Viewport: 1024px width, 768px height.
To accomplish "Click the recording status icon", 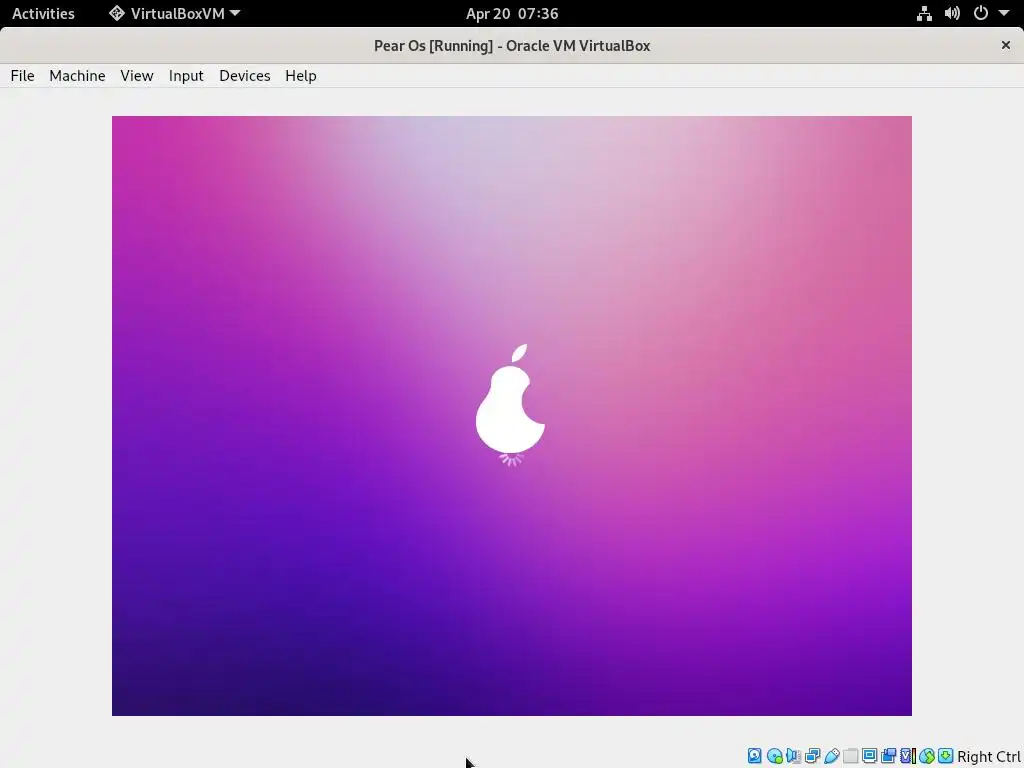I will click(x=888, y=756).
